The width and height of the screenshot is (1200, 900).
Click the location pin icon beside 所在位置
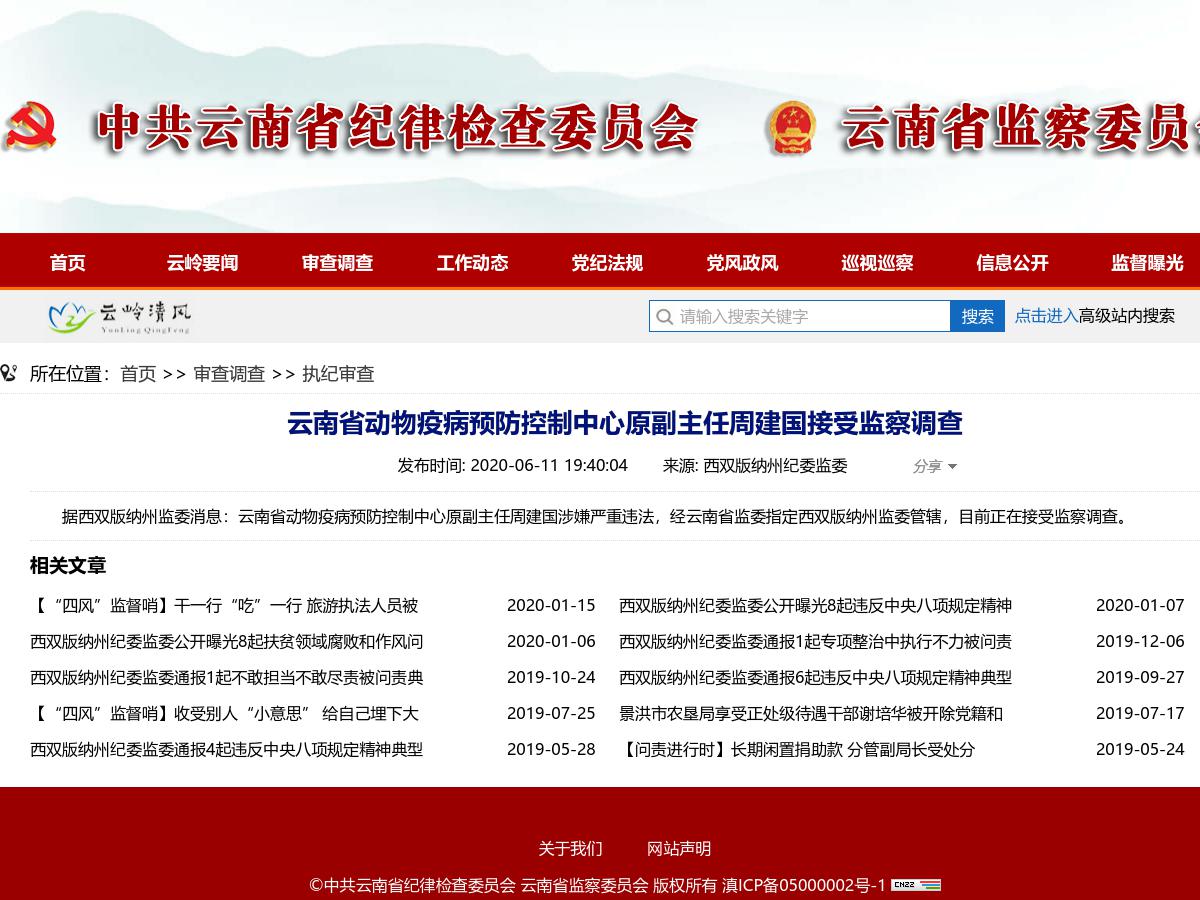(x=9, y=374)
